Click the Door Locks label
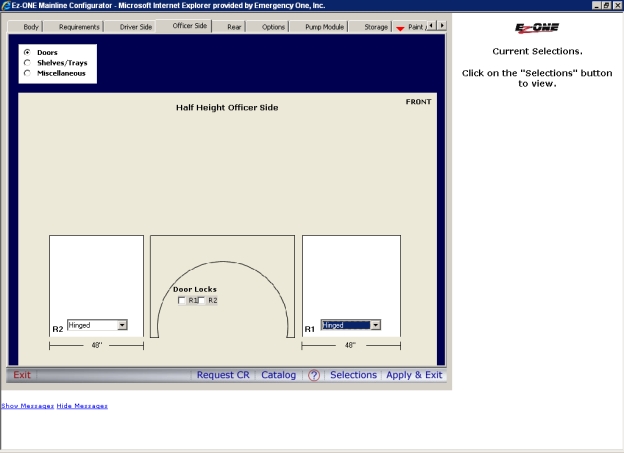 (x=195, y=289)
